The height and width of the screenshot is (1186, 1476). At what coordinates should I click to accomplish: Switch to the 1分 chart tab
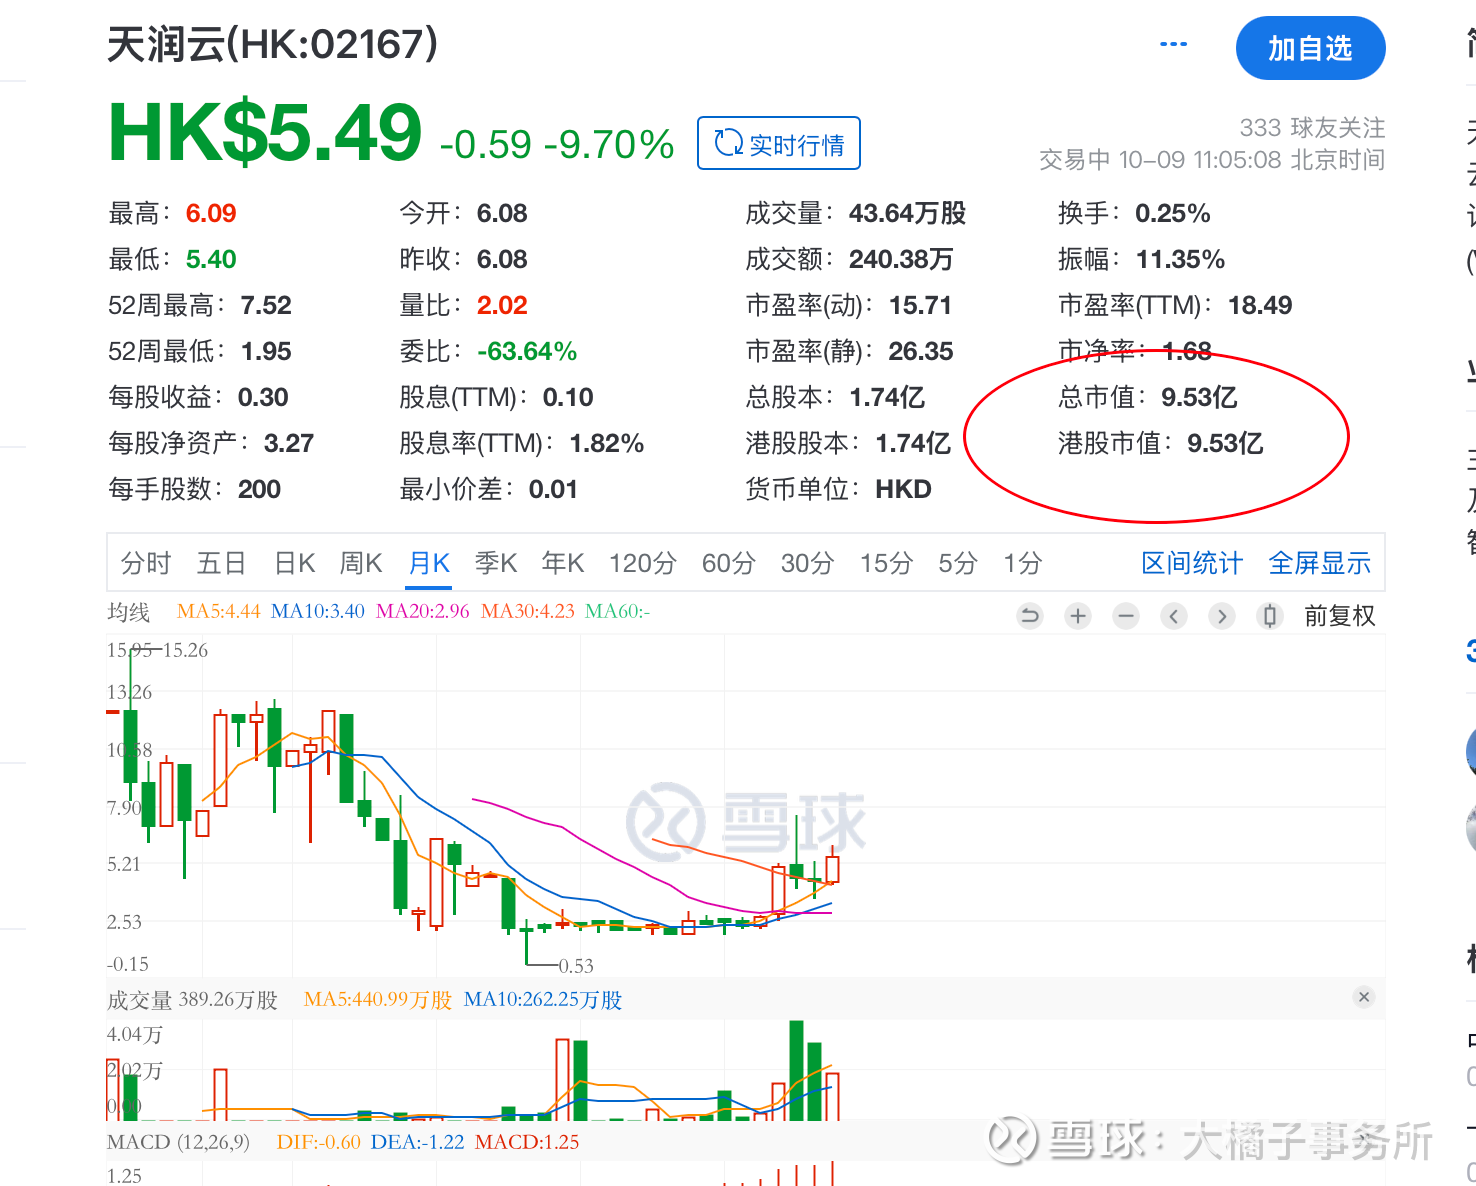[x=1023, y=563]
